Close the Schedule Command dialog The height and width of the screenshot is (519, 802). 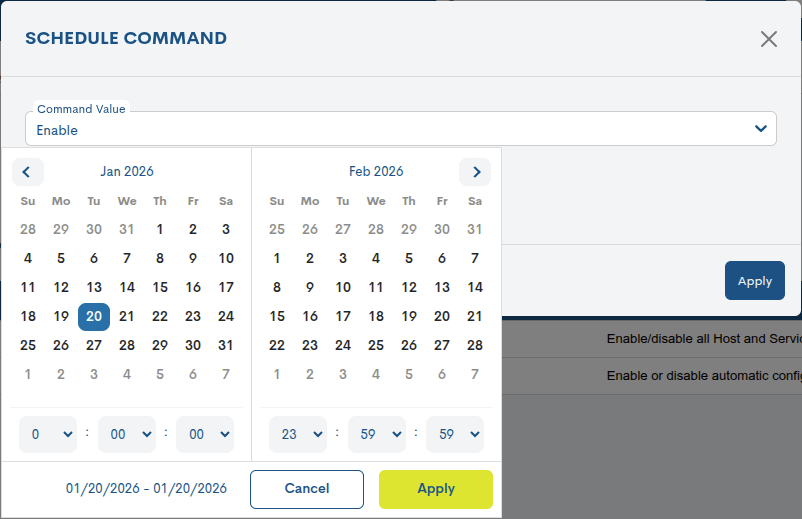click(768, 39)
